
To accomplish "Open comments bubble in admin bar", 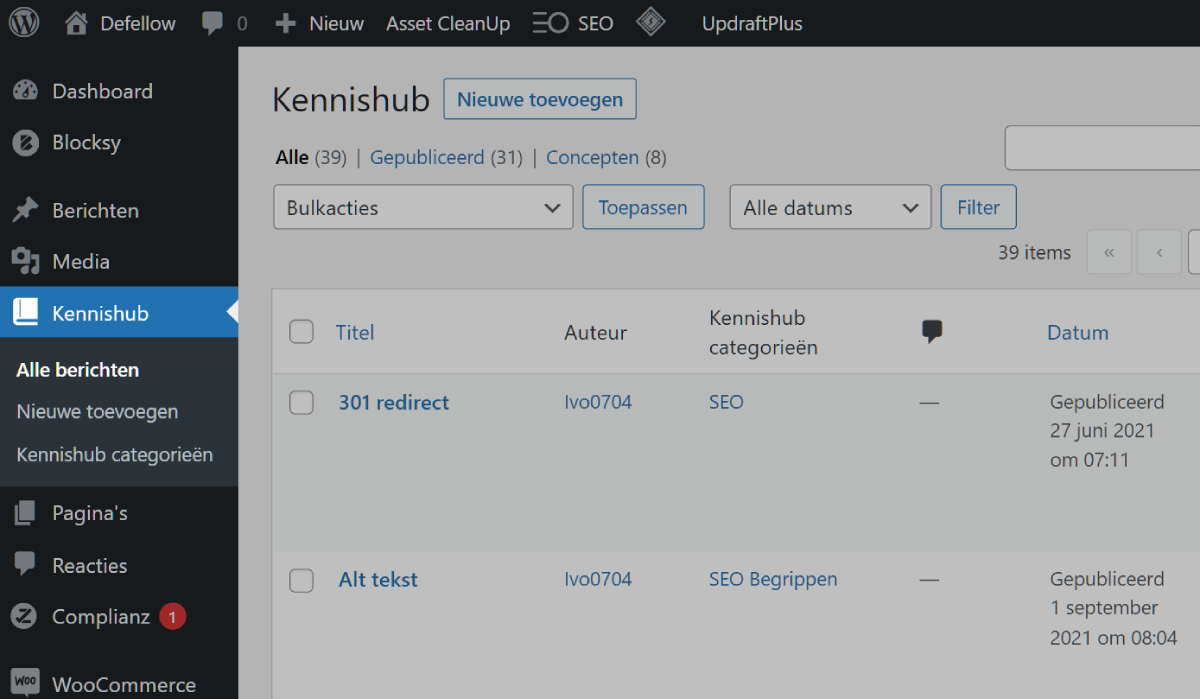I will pos(212,23).
